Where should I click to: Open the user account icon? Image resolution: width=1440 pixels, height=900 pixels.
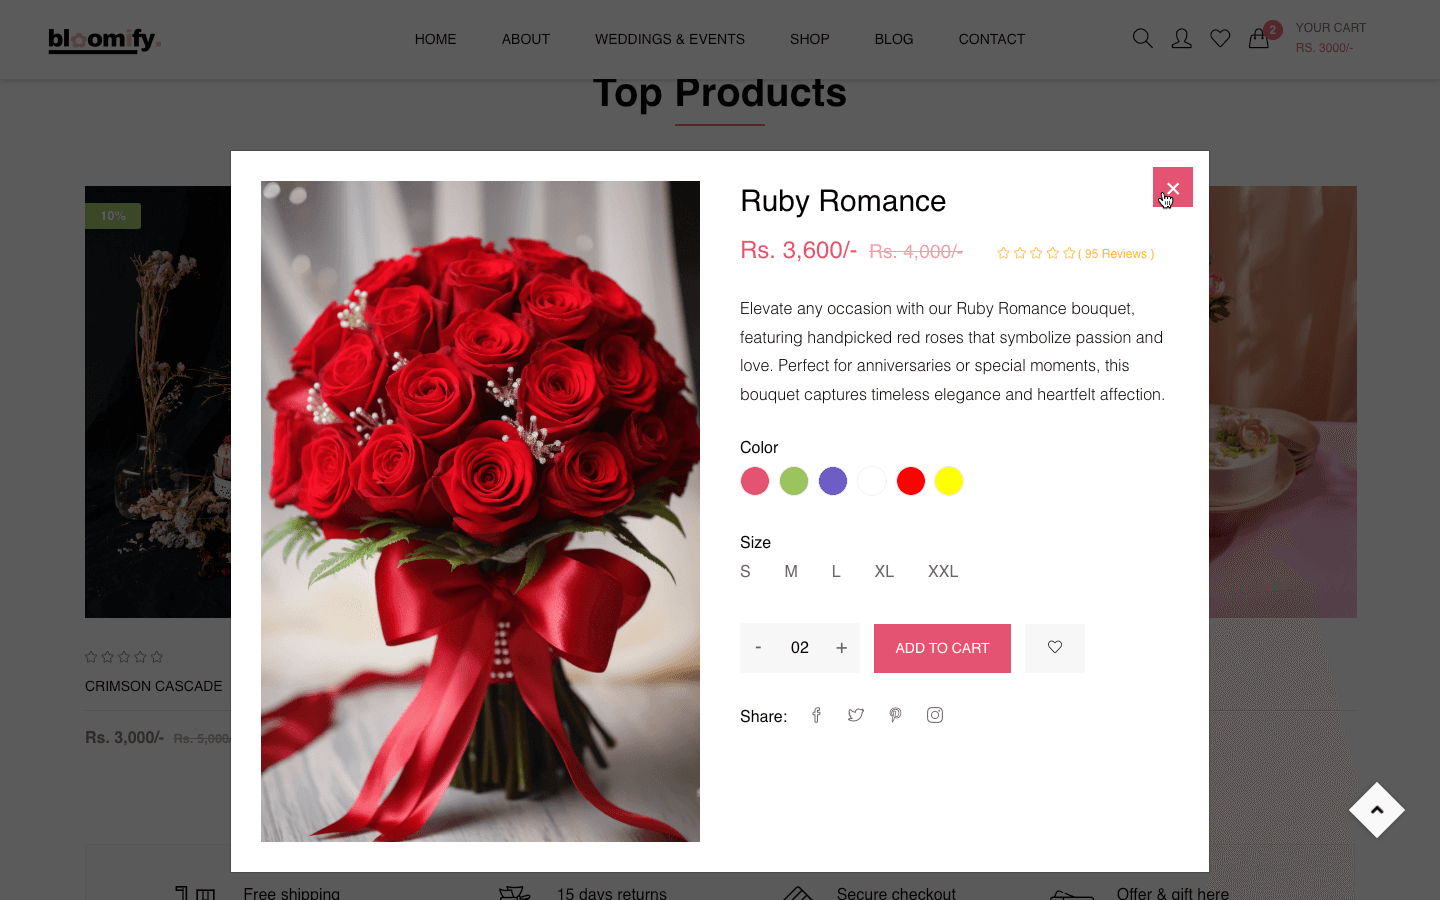1181,39
